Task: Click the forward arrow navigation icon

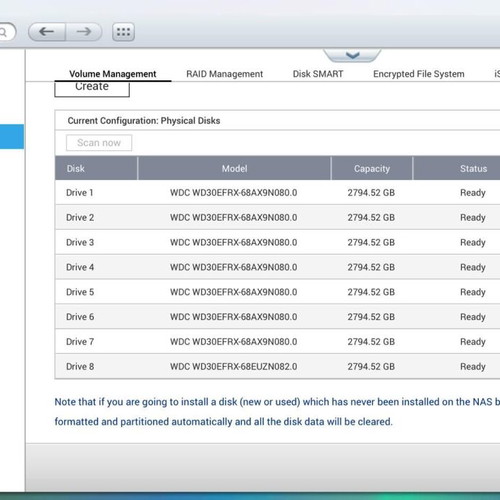Action: point(84,32)
